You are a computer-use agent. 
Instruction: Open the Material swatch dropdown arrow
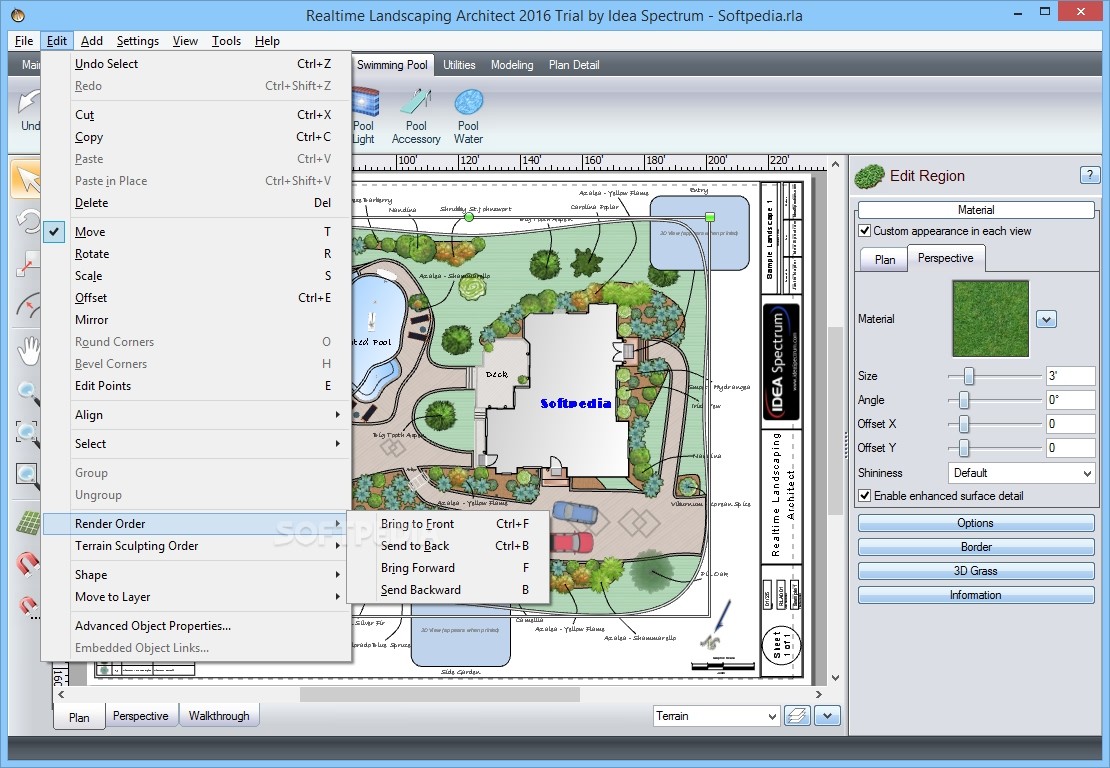[x=1046, y=319]
